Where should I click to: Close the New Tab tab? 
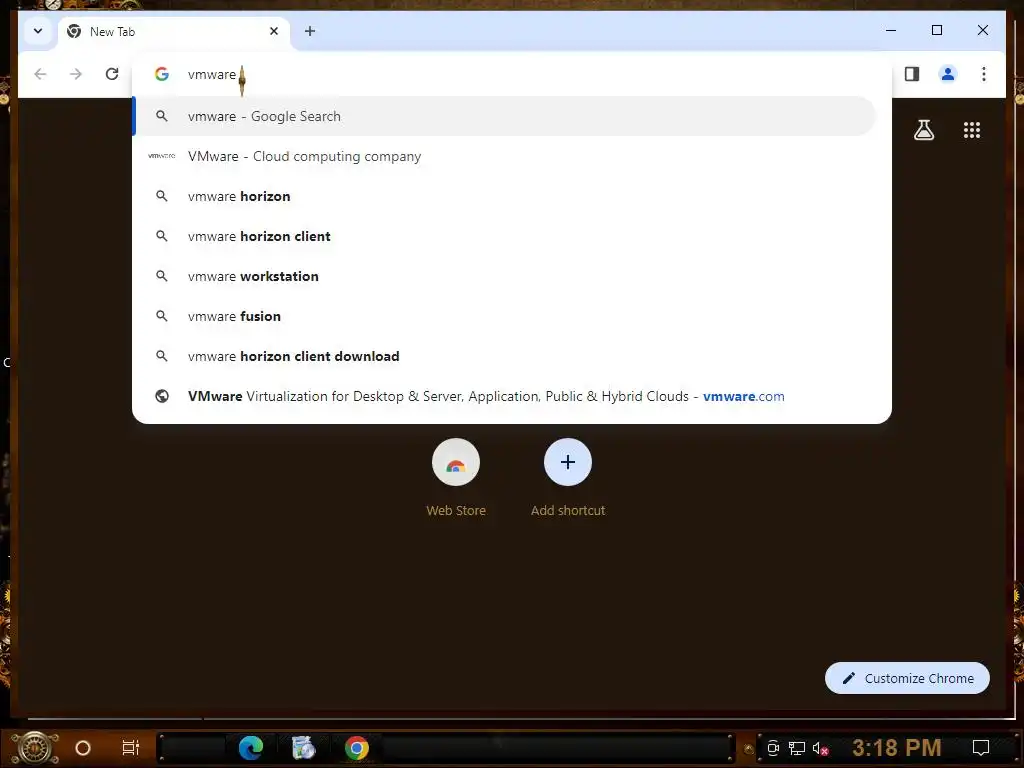[274, 31]
